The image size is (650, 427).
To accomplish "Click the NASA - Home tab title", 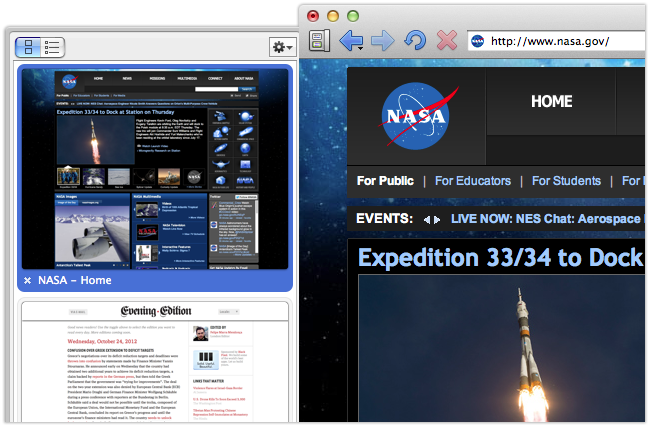I will coord(75,280).
